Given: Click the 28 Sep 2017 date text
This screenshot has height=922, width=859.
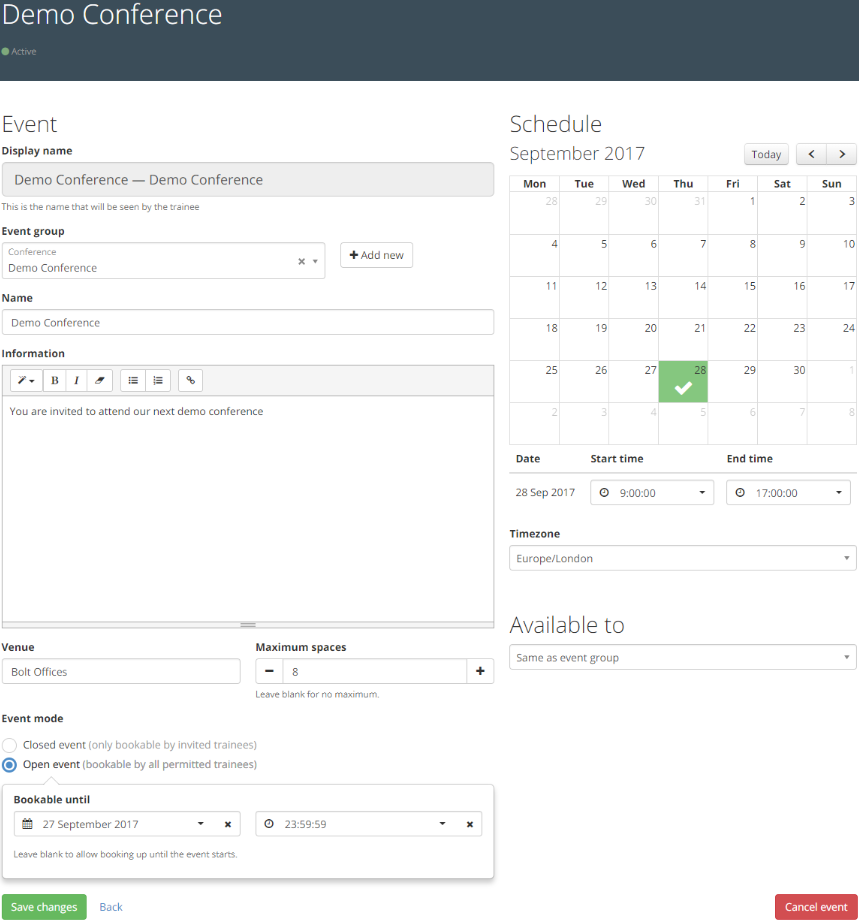Looking at the screenshot, I should pyautogui.click(x=545, y=492).
